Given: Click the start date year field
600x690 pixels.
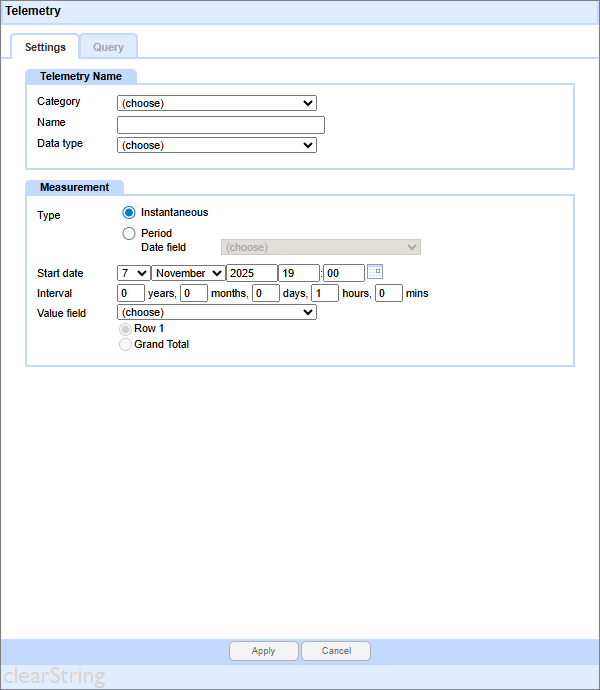Looking at the screenshot, I should click(x=251, y=273).
